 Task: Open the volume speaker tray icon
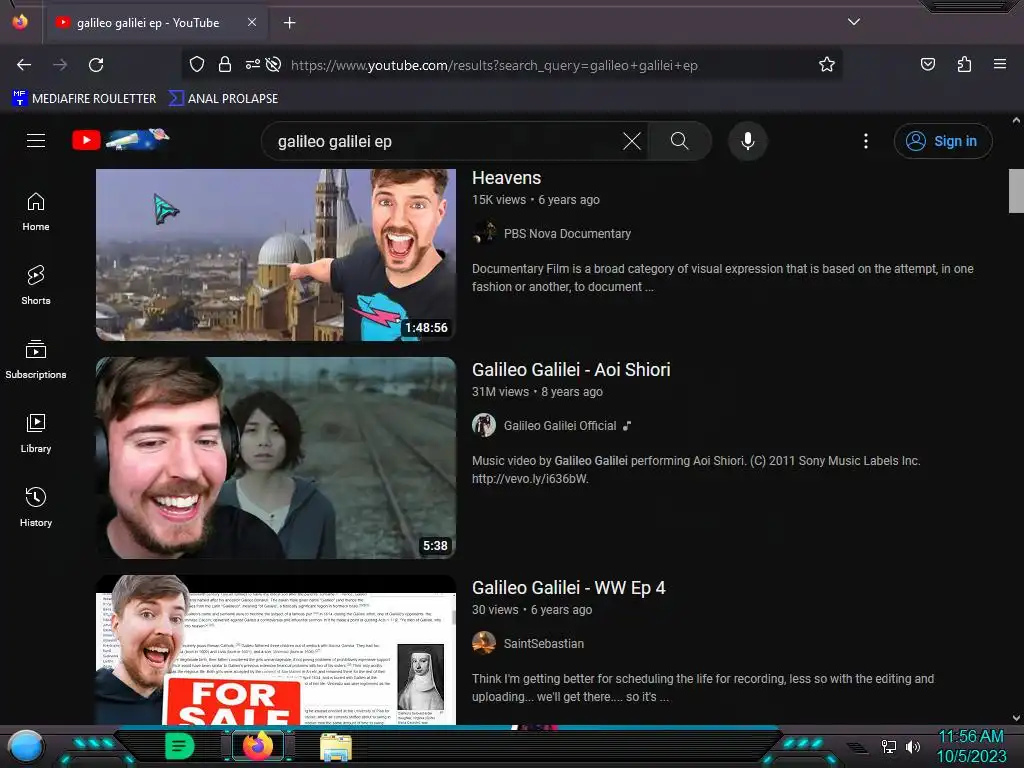(x=913, y=746)
